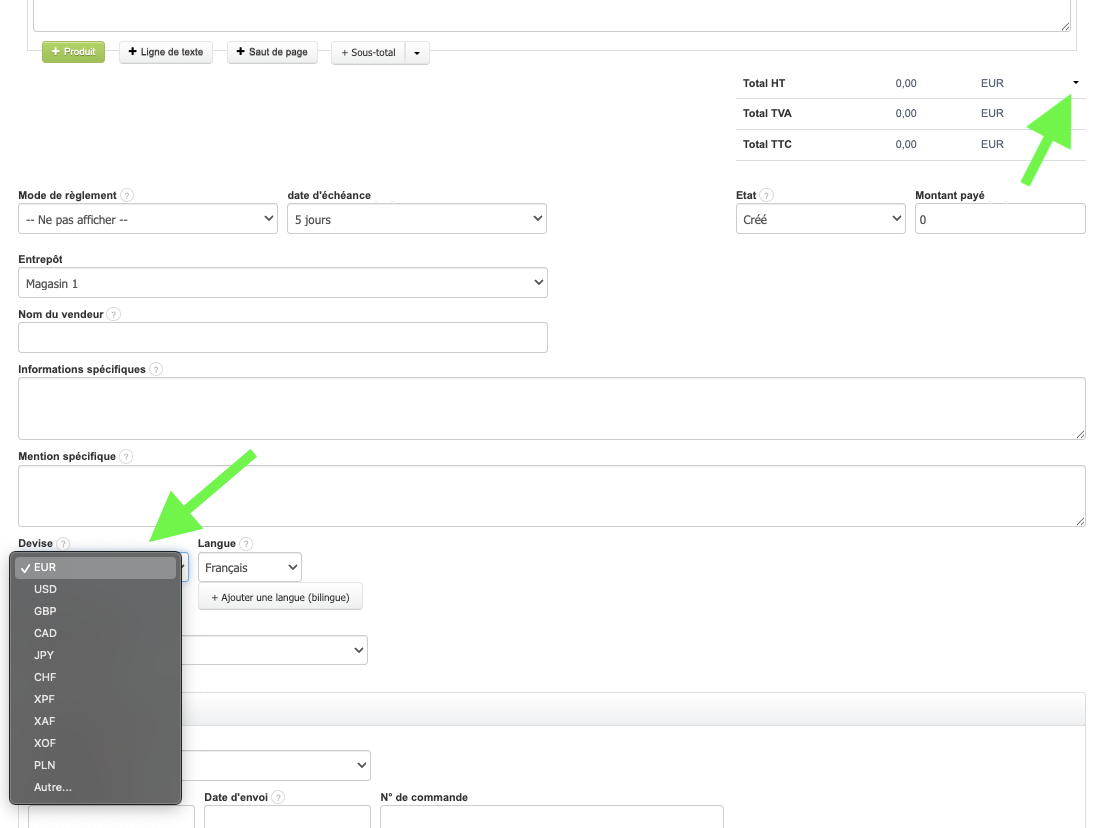Click Ajouter une langue (bilingue) button
1107x828 pixels.
(280, 597)
